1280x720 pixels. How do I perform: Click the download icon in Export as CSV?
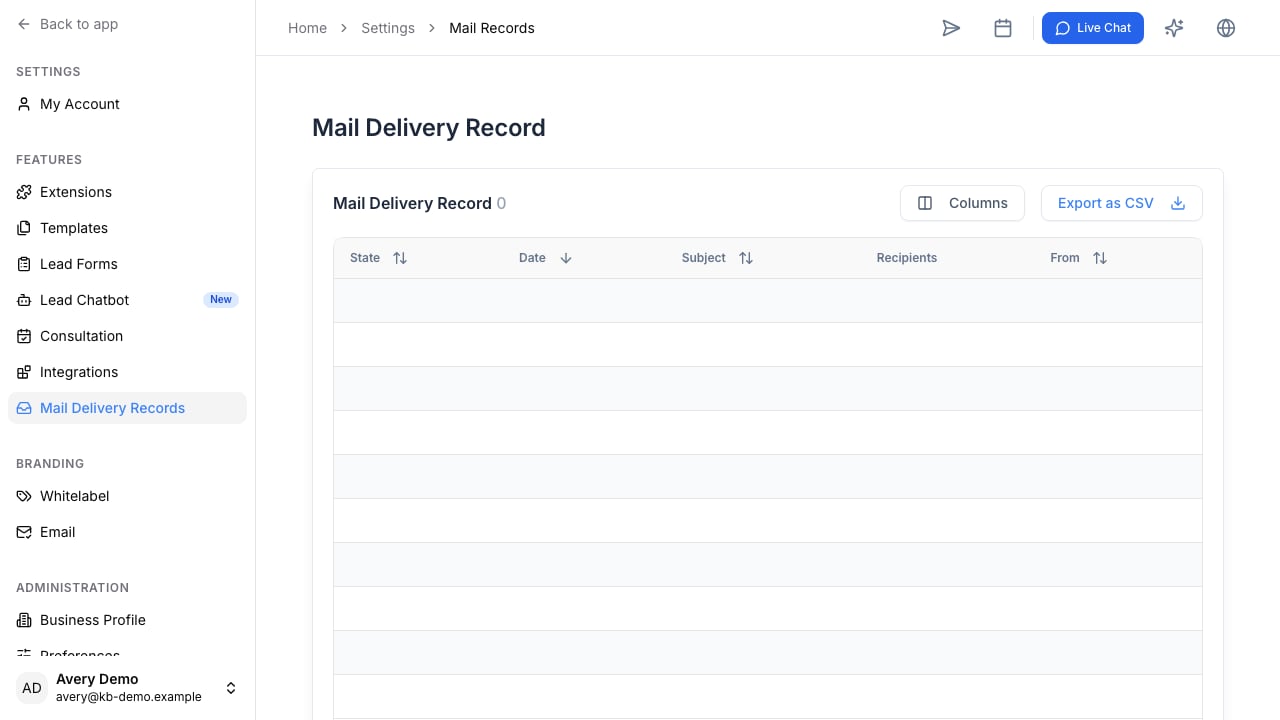pyautogui.click(x=1178, y=203)
